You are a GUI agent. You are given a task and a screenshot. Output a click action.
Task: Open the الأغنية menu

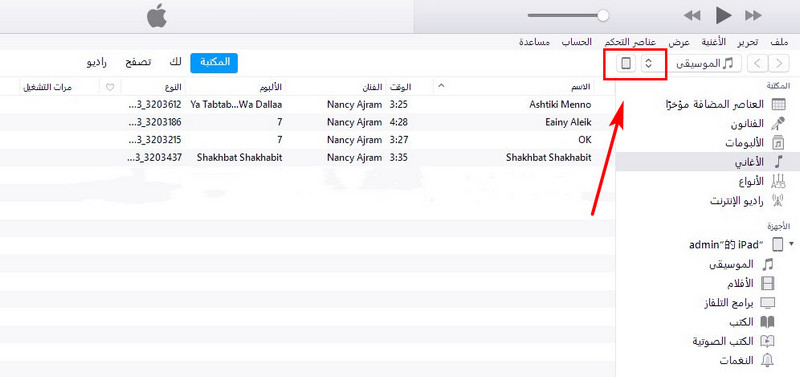(714, 43)
